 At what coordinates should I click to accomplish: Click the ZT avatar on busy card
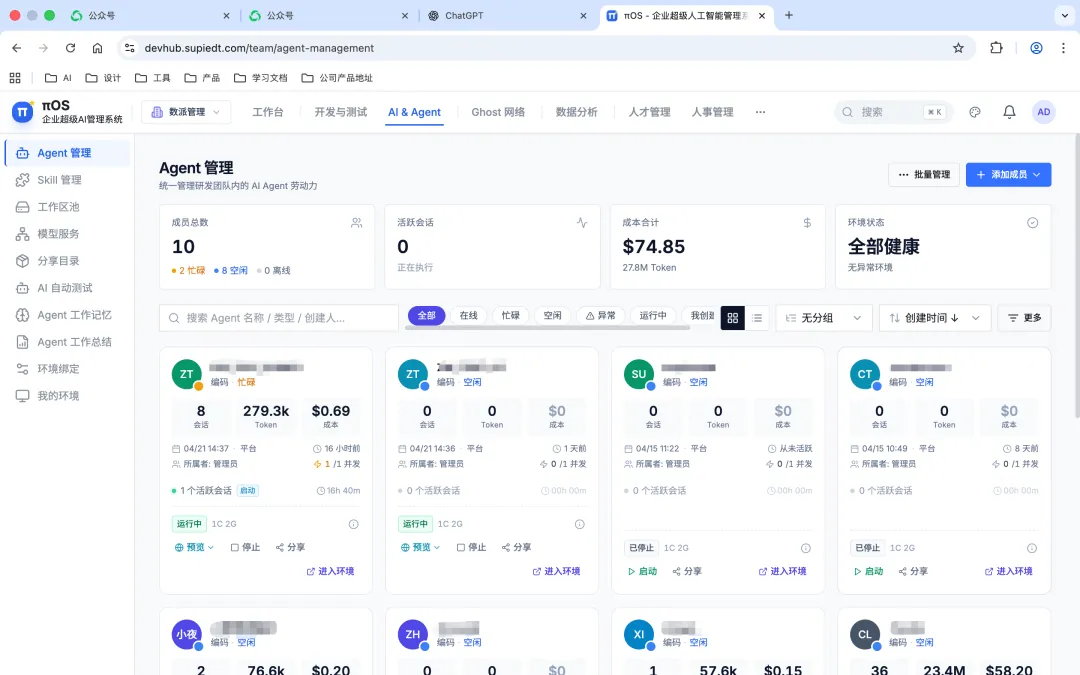point(187,374)
